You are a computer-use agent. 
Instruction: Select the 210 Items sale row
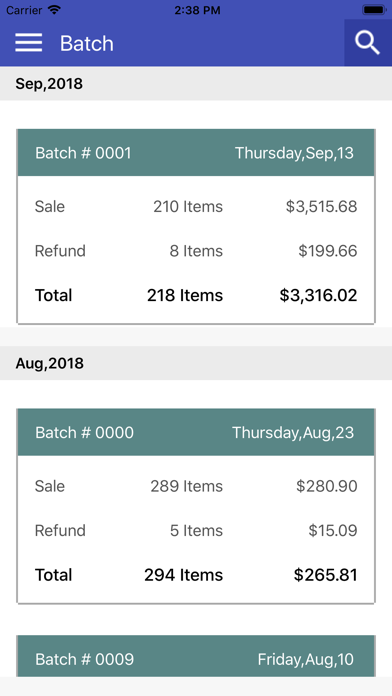pyautogui.click(x=196, y=206)
